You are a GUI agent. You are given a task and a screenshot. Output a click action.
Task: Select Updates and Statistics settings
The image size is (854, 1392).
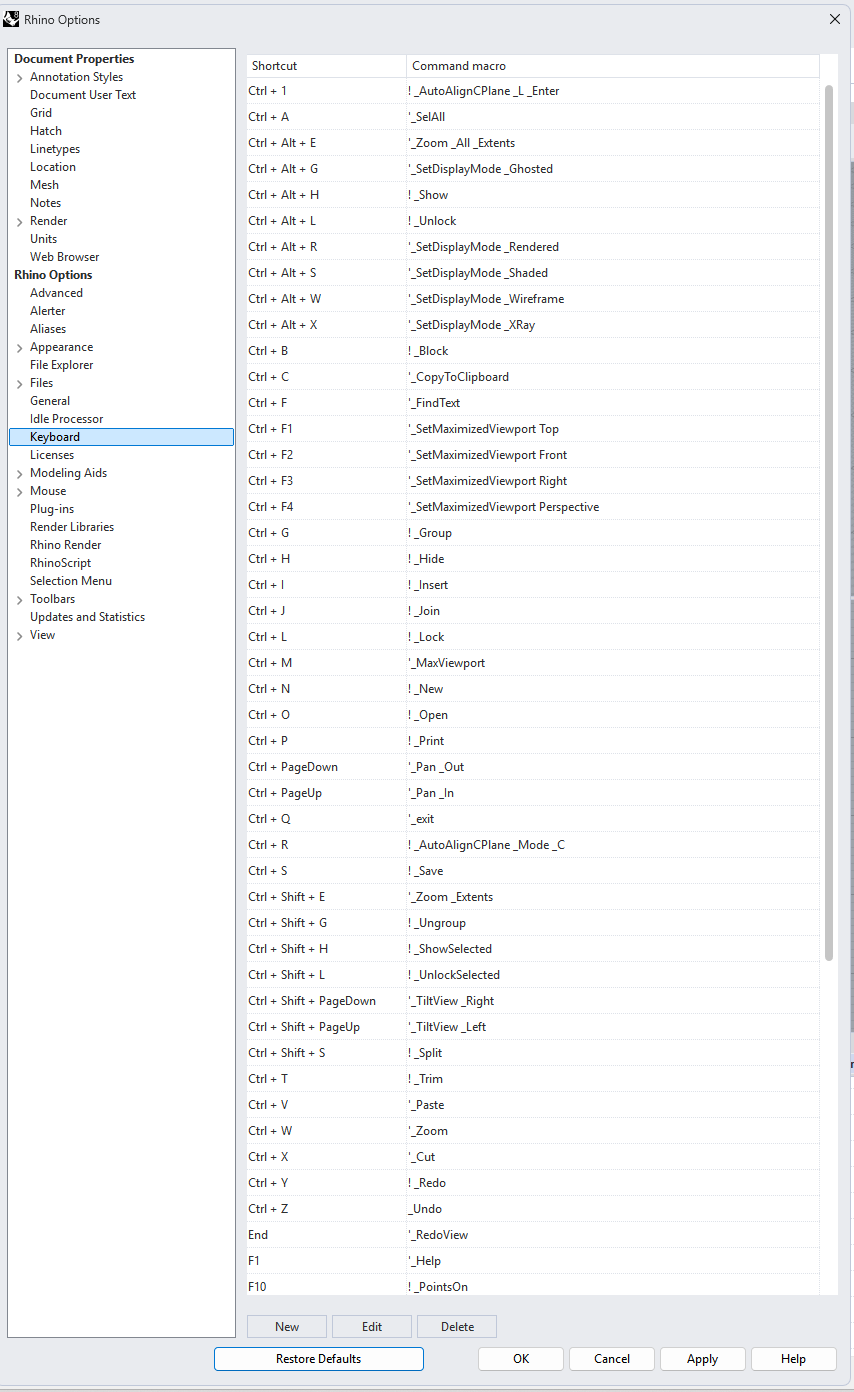(x=87, y=616)
